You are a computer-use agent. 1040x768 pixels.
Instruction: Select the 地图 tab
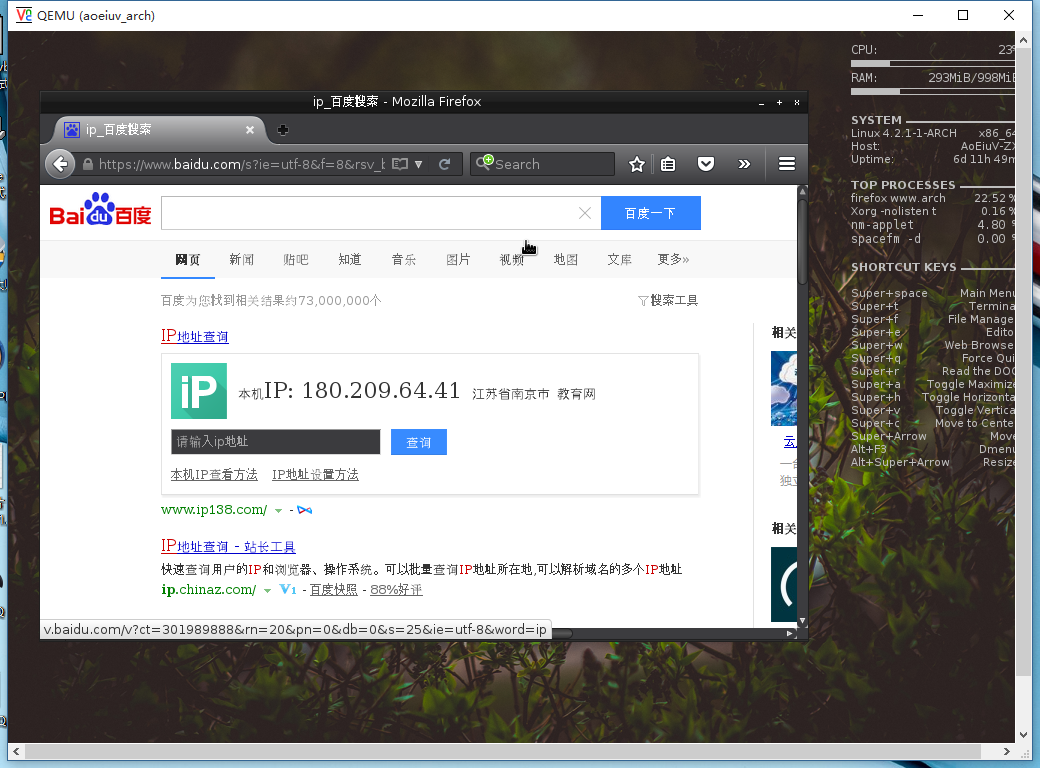point(566,259)
